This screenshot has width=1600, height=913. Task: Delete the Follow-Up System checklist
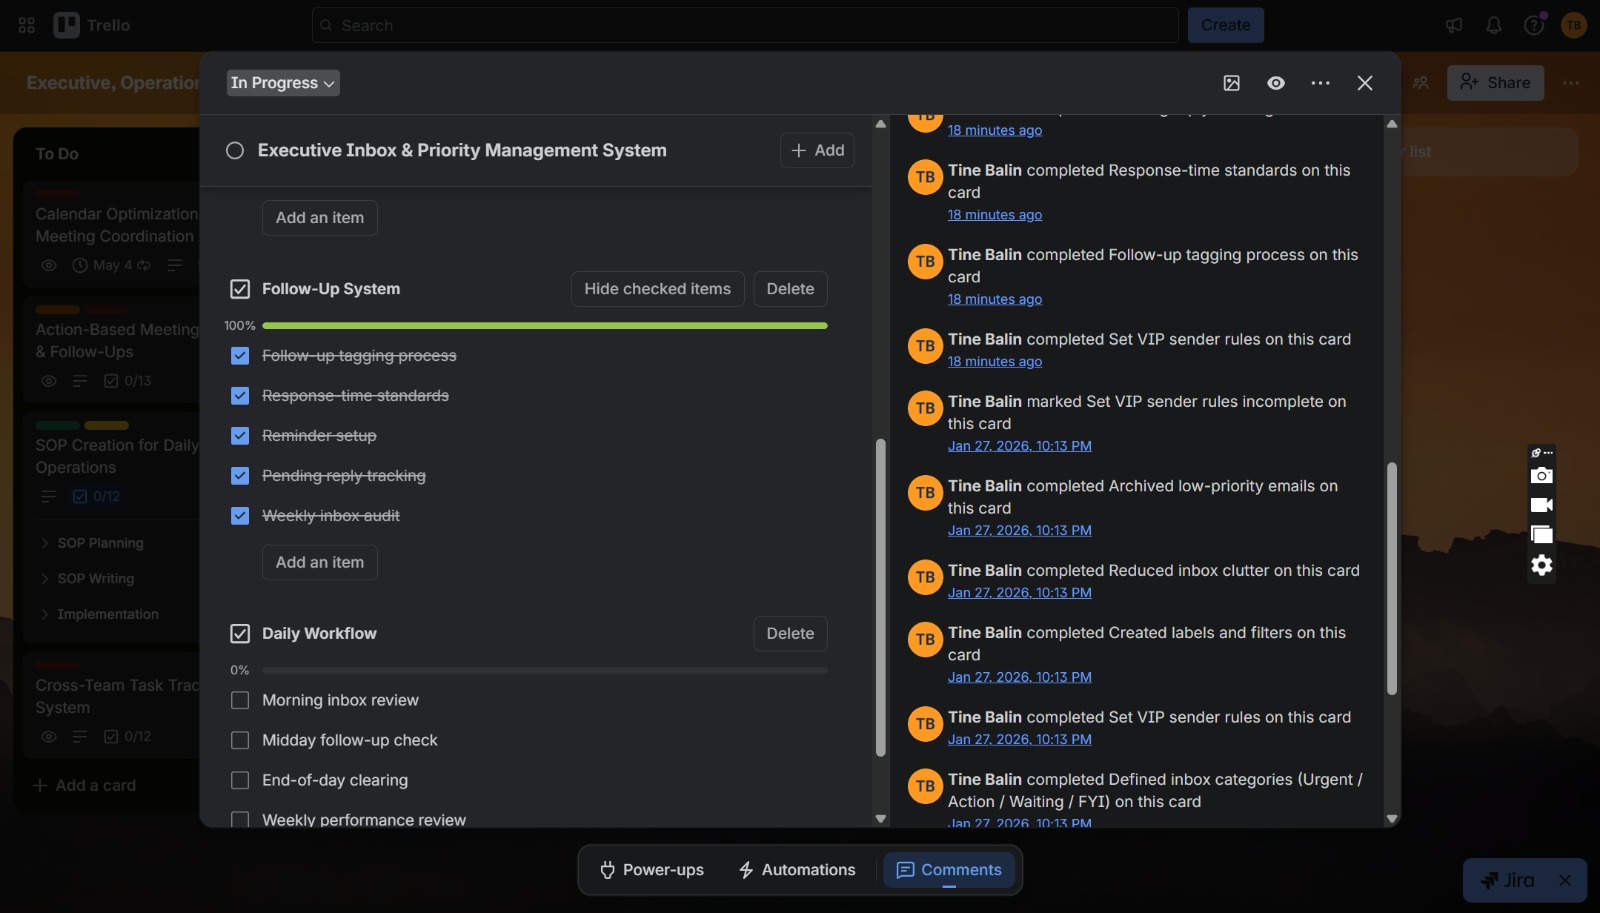click(790, 289)
